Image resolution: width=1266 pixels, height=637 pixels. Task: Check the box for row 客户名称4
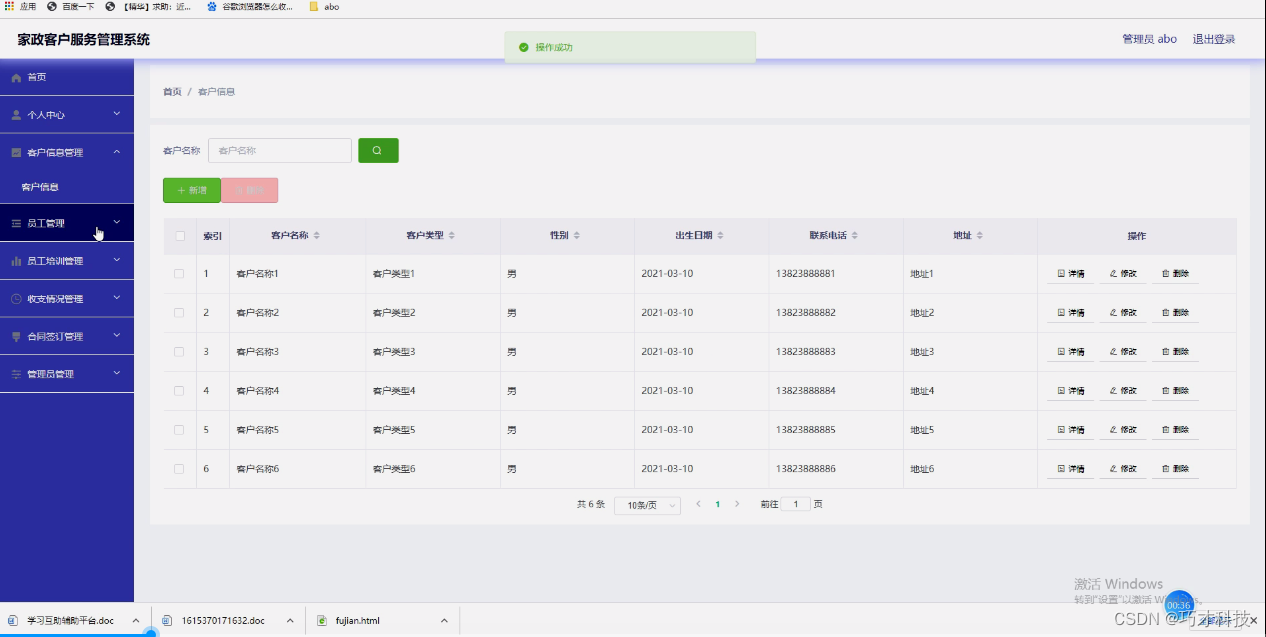[x=180, y=390]
